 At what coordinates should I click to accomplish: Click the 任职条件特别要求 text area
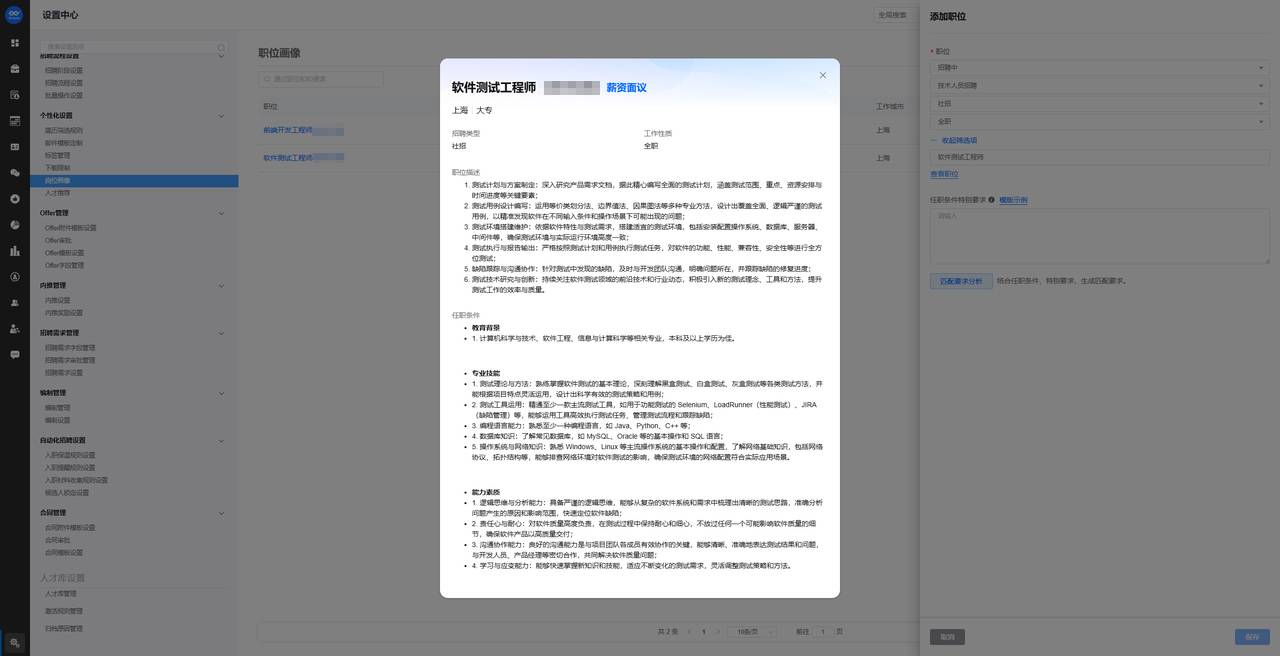pos(1100,237)
